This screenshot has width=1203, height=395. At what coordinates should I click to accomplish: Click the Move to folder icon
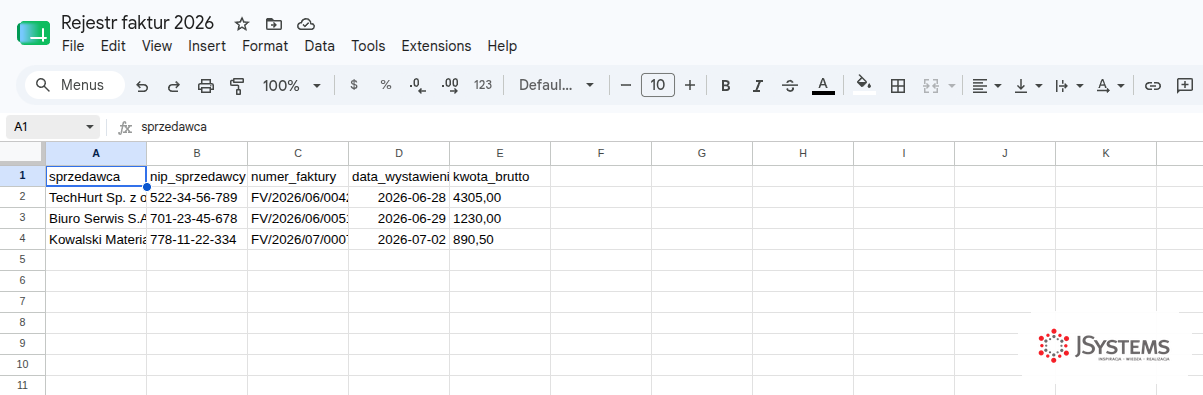click(x=274, y=23)
